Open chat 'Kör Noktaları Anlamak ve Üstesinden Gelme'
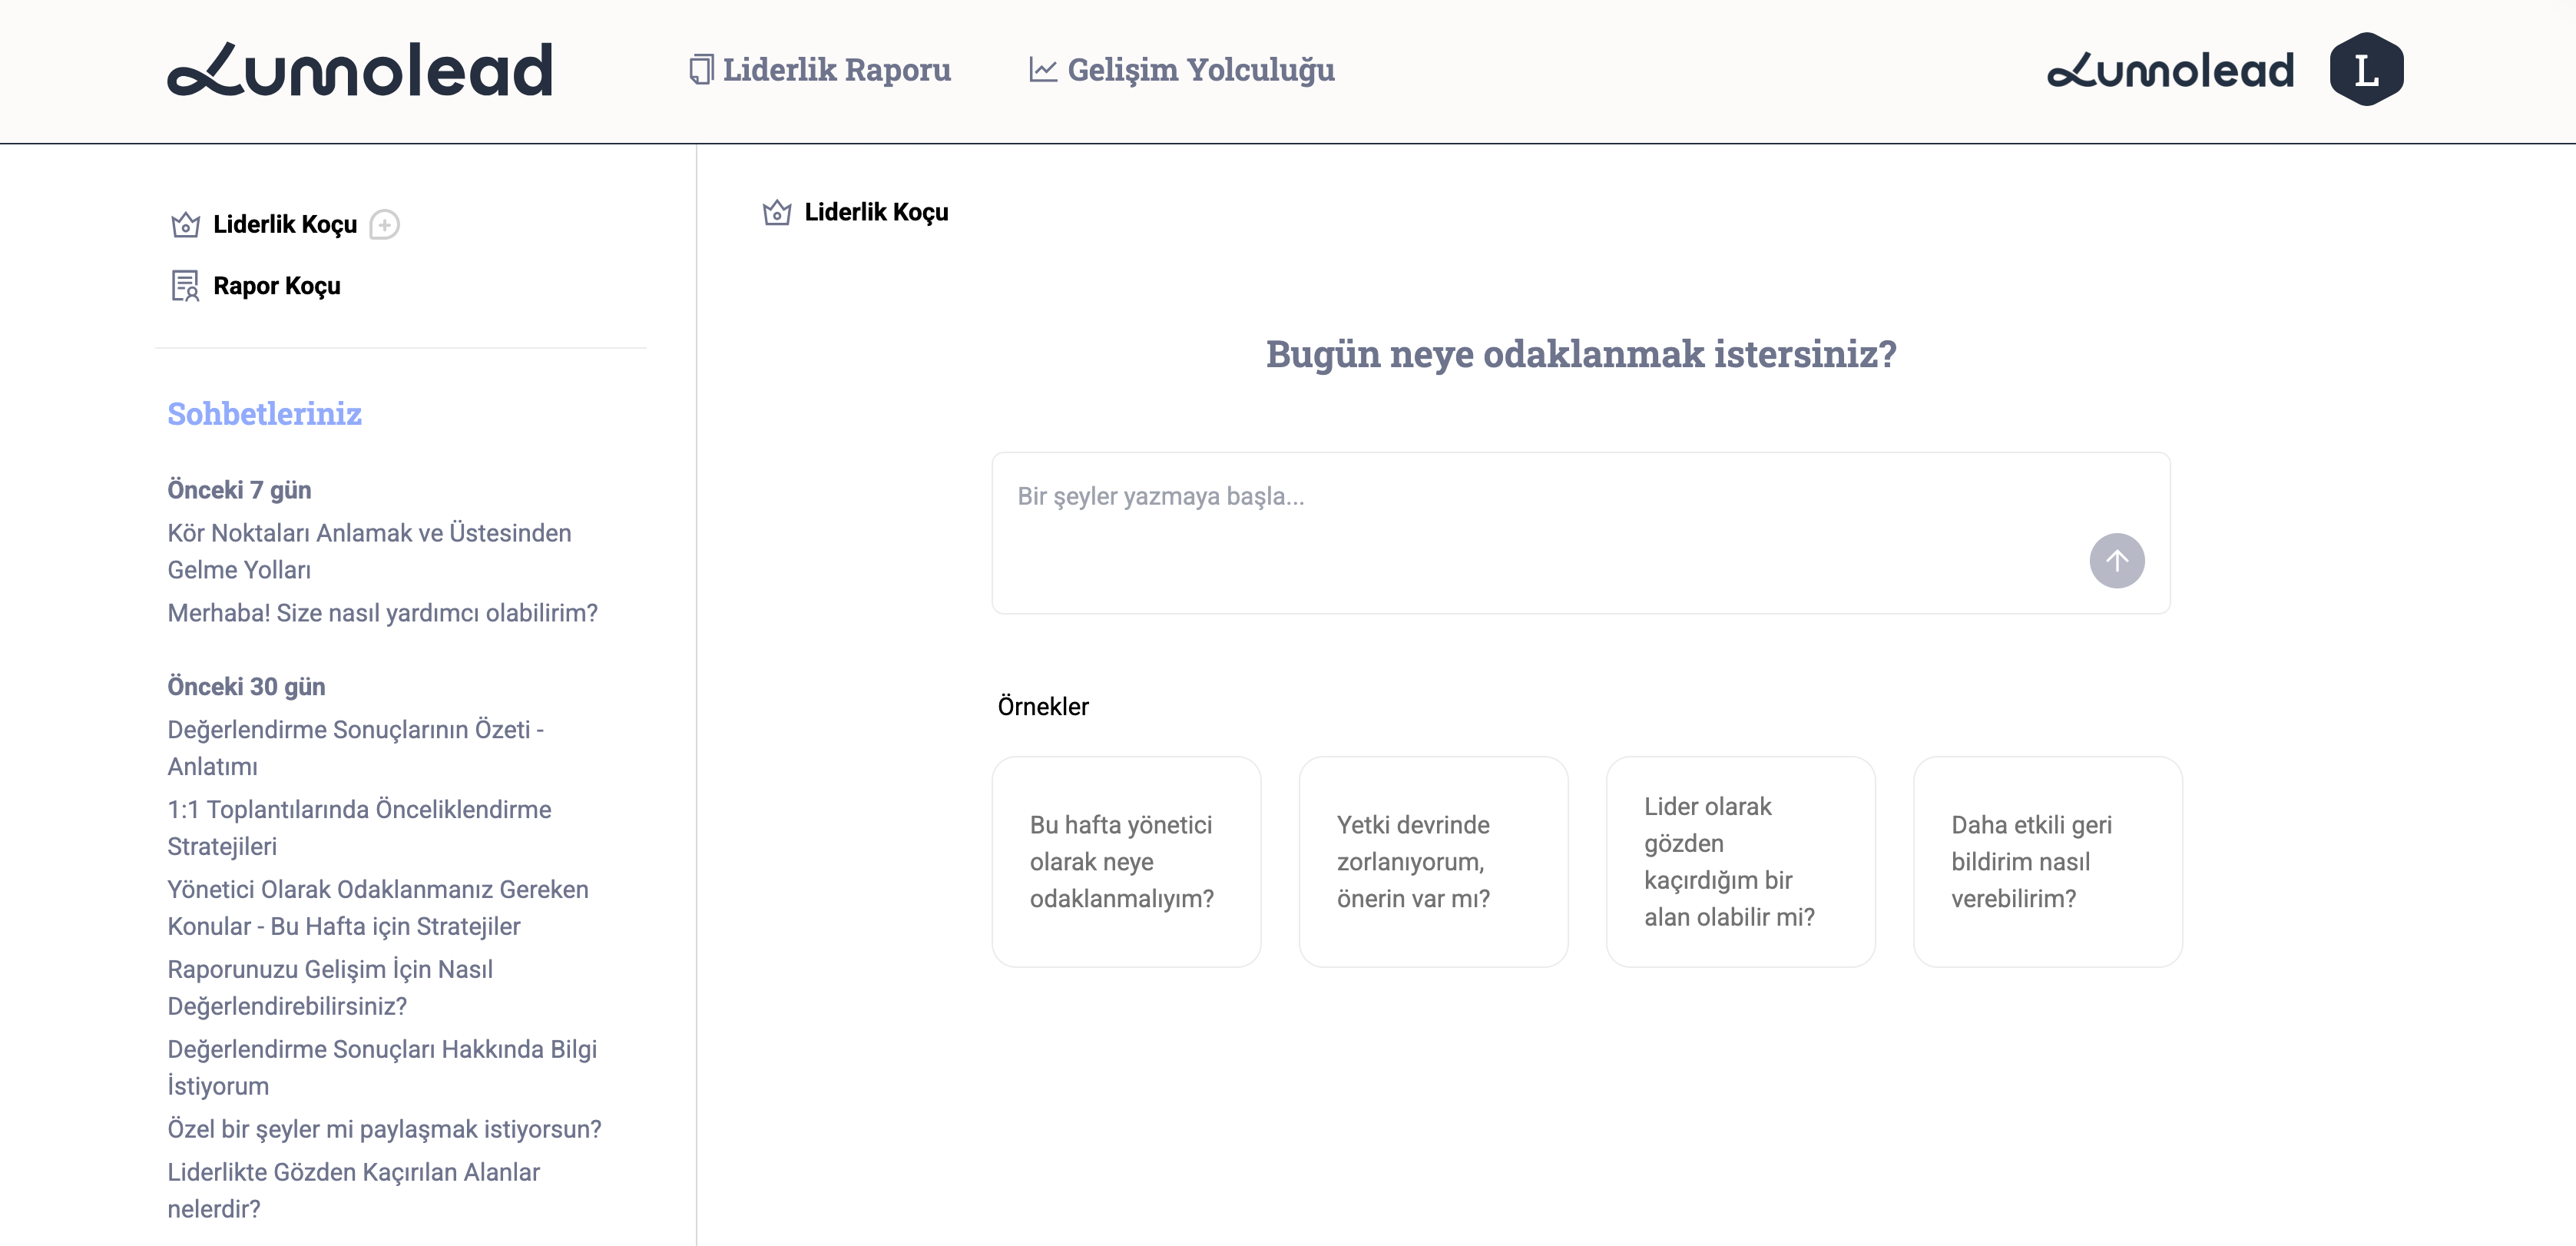The height and width of the screenshot is (1246, 2576). coord(369,551)
